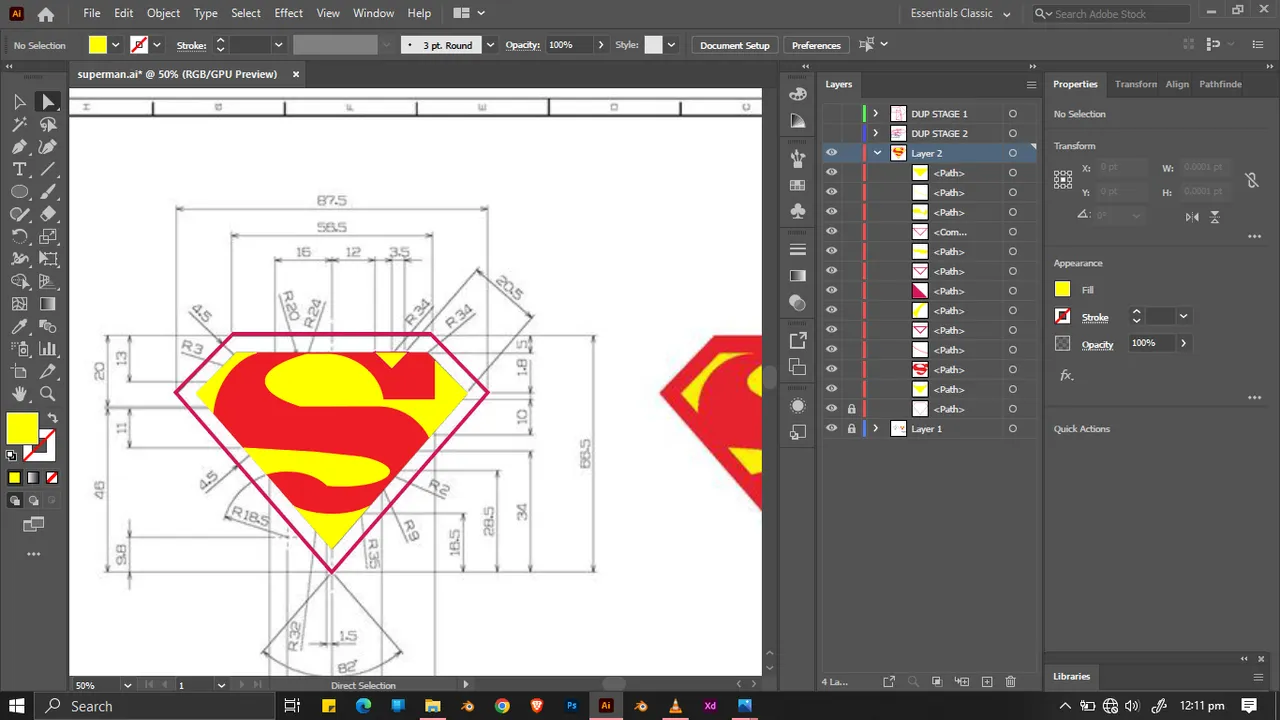The height and width of the screenshot is (720, 1280).
Task: Click the Document Setup button
Action: (735, 45)
